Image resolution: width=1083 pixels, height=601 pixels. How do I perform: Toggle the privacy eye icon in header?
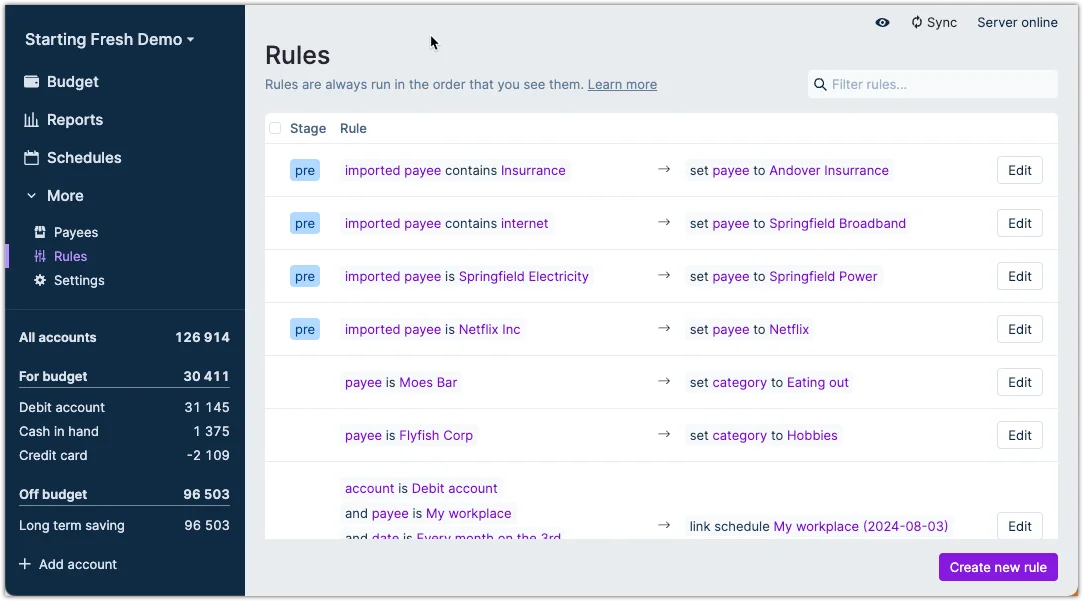pyautogui.click(x=882, y=22)
